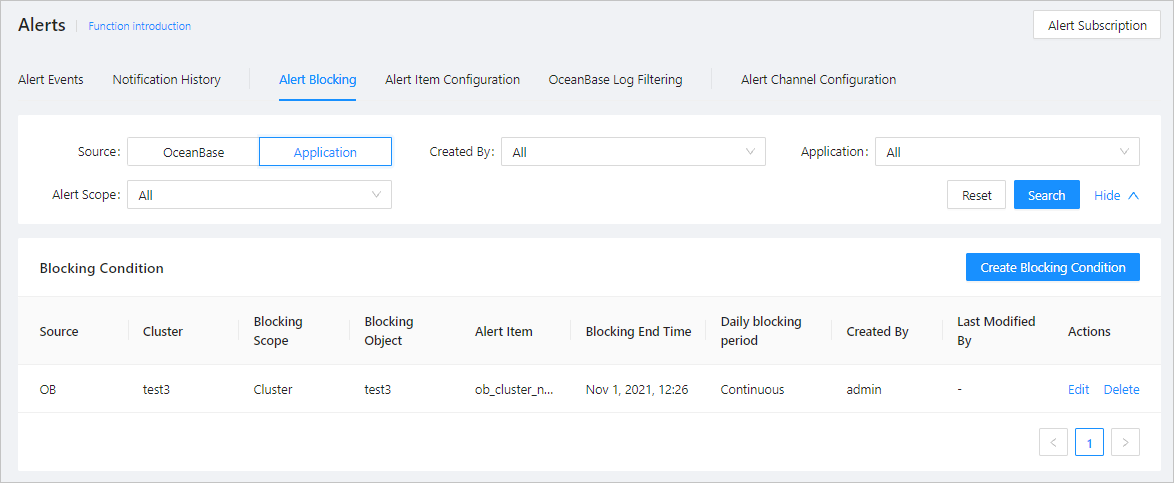Viewport: 1174px width, 483px height.
Task: Open the Function introduction link
Action: coord(139,26)
